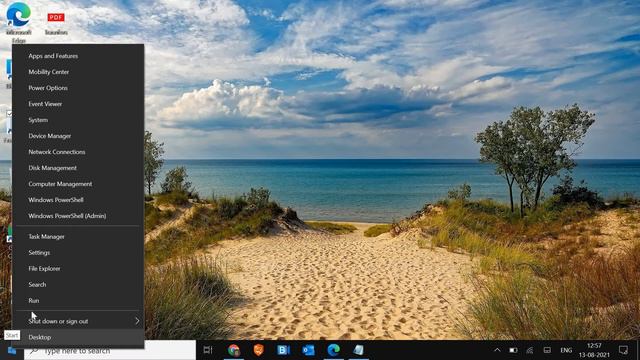Open Device Manager

(x=78, y=136)
